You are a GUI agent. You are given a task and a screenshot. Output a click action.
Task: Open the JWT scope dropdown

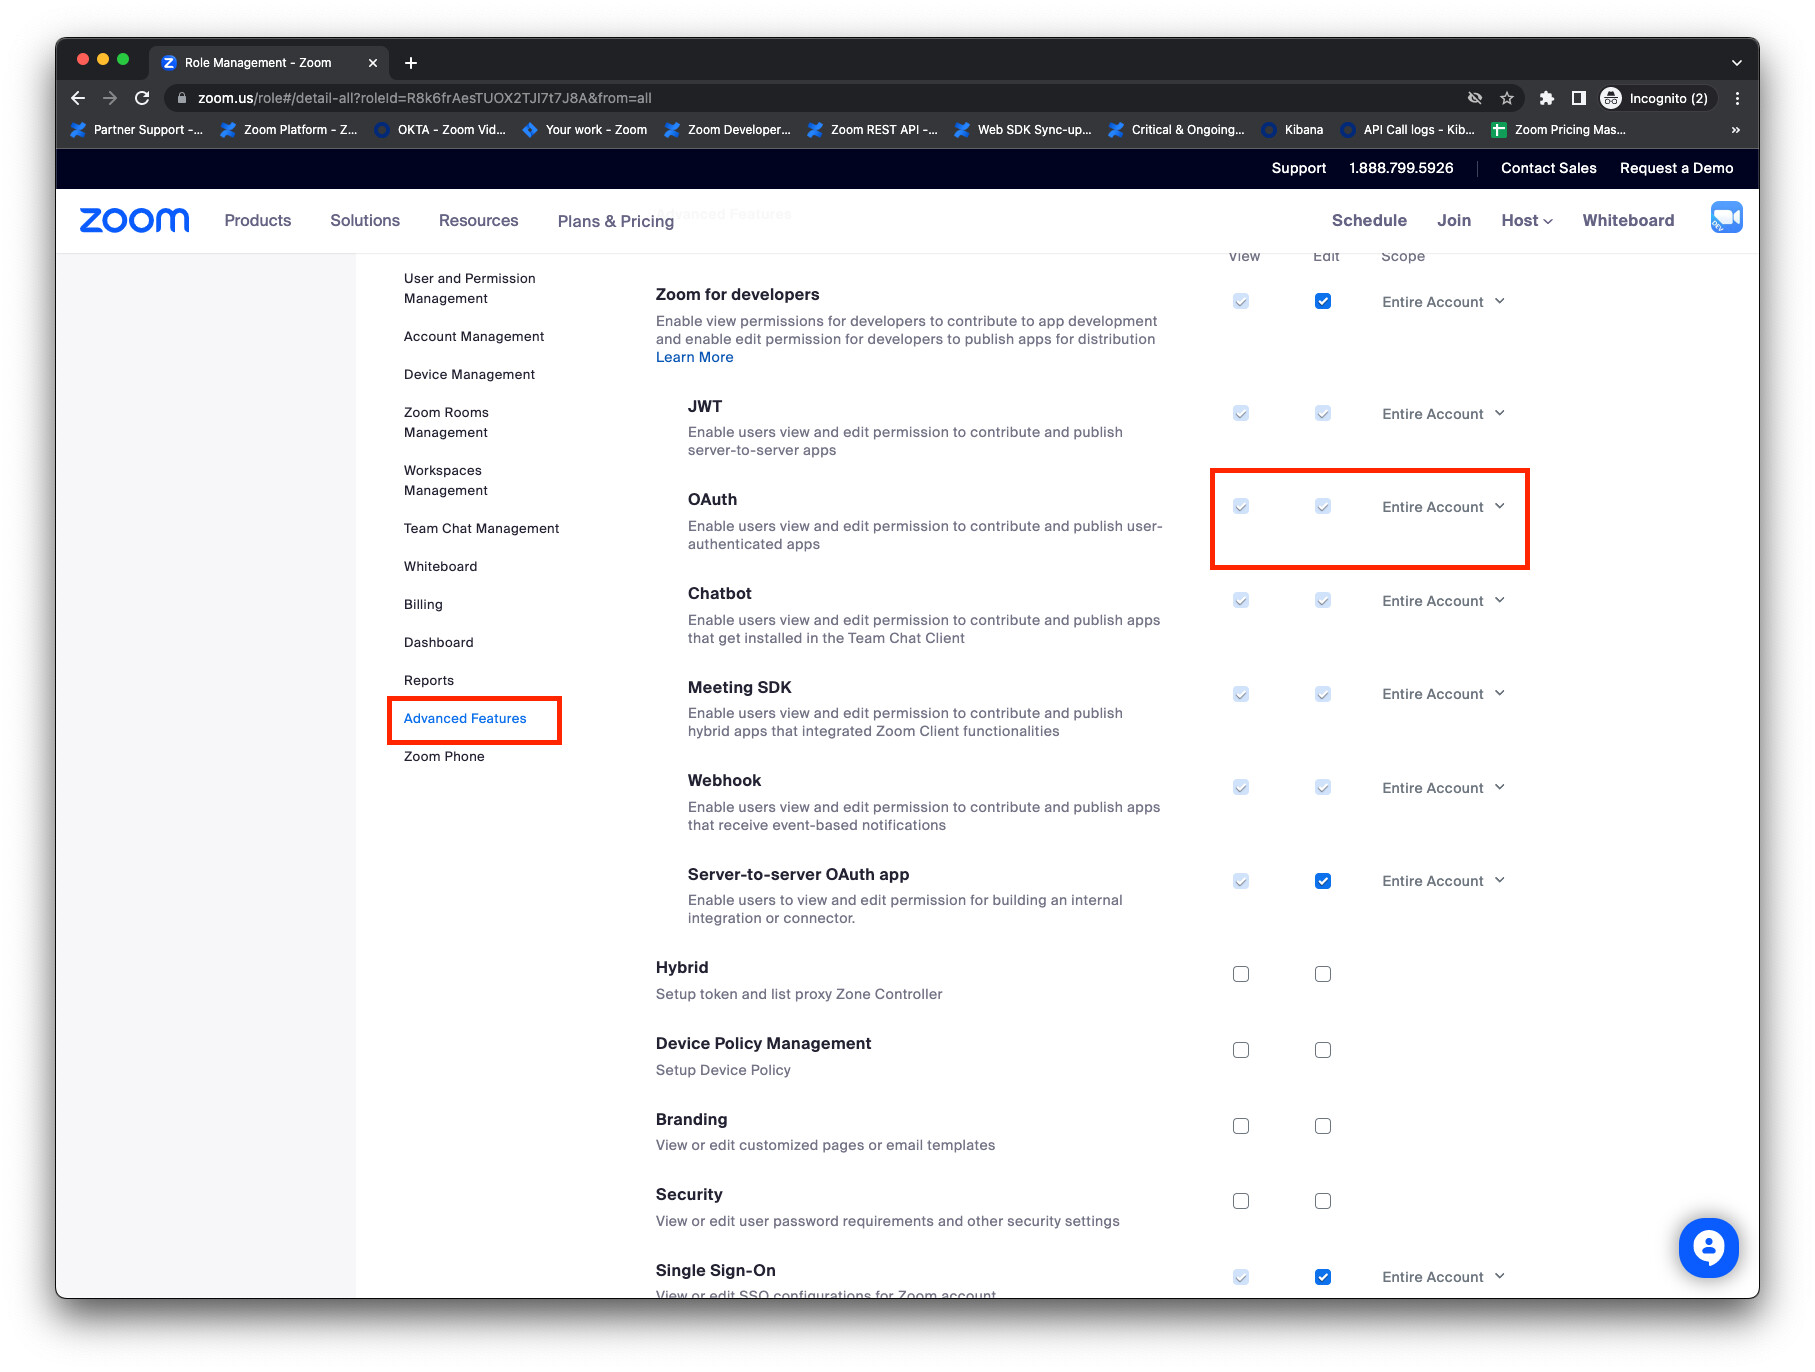tap(1443, 414)
